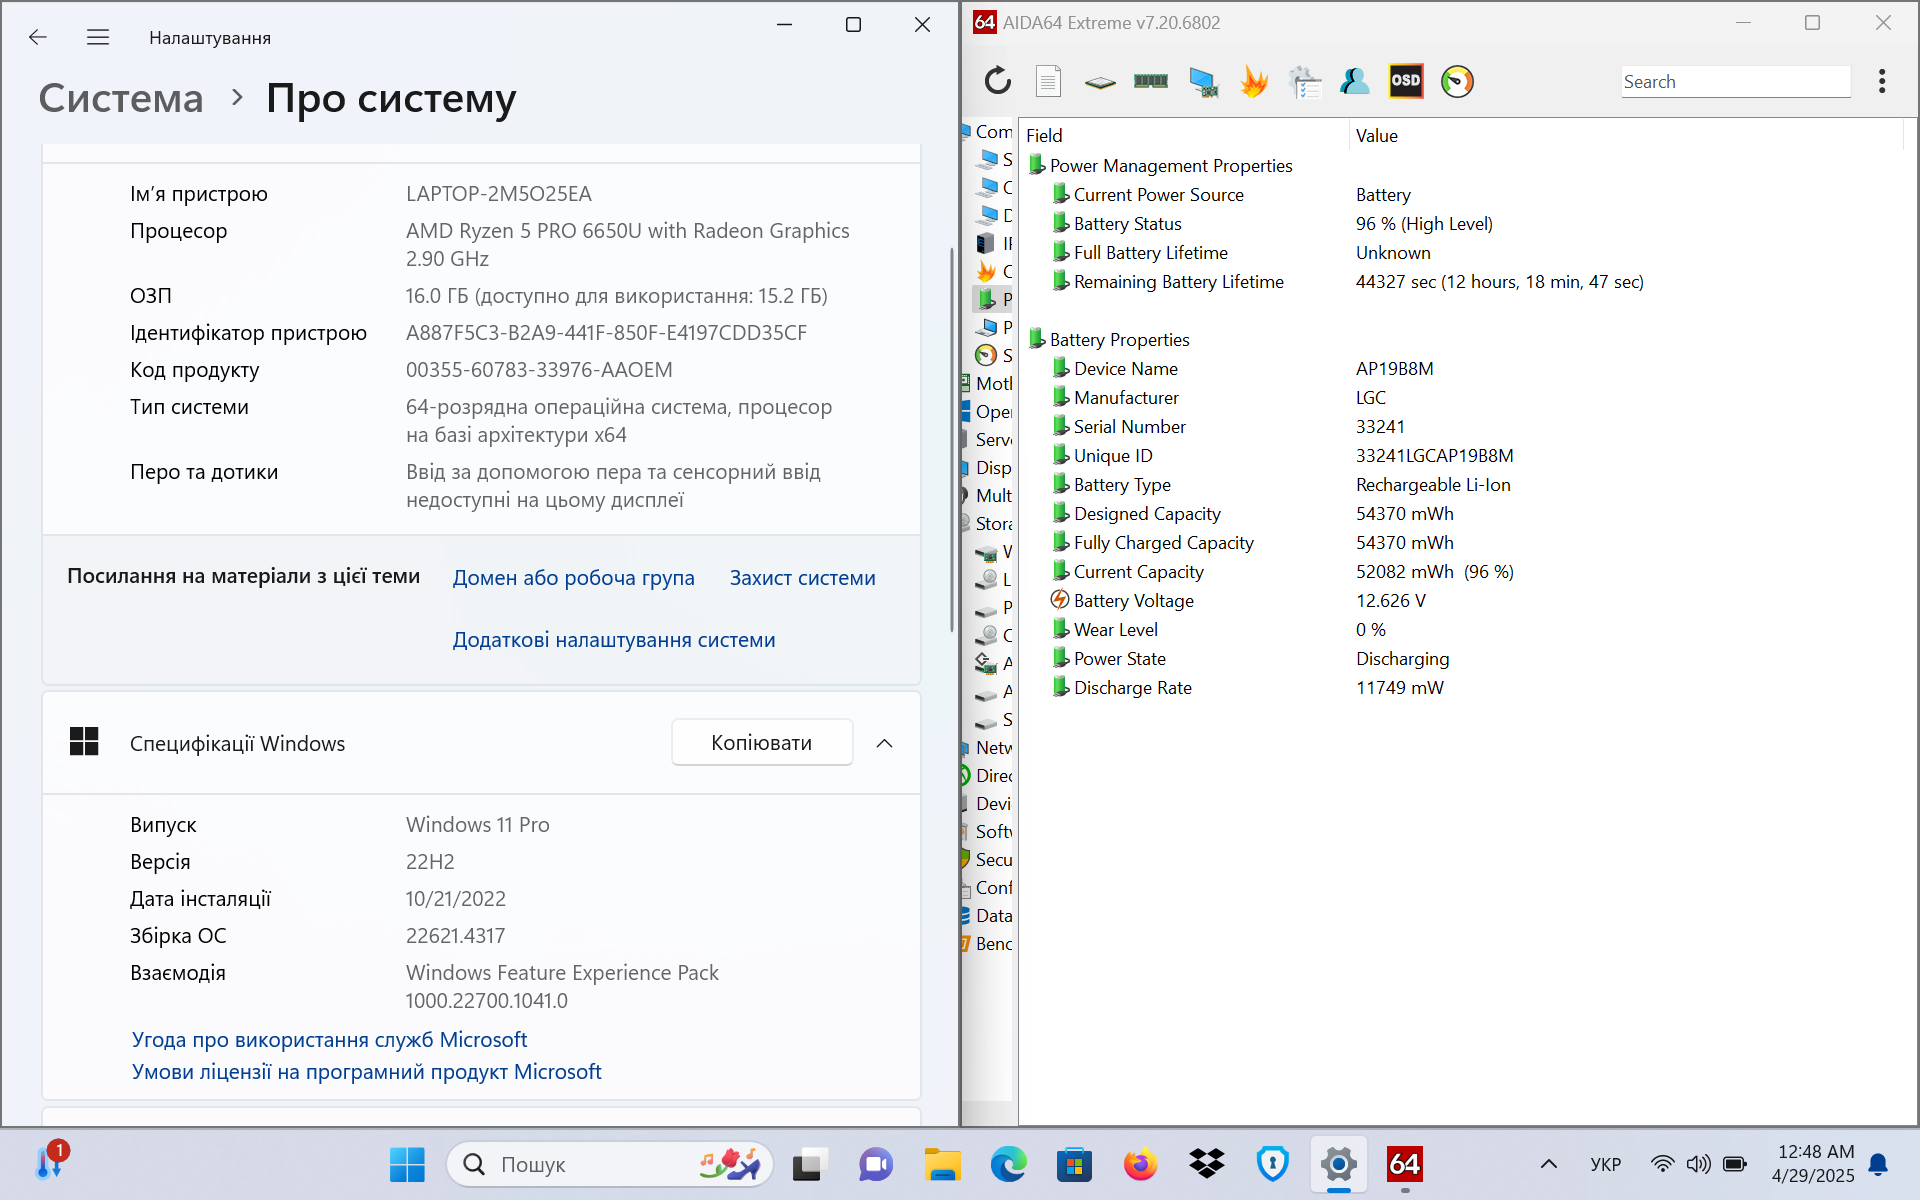1920x1200 pixels.
Task: Open the AIDA64 preferences tools icon
Action: click(1305, 81)
